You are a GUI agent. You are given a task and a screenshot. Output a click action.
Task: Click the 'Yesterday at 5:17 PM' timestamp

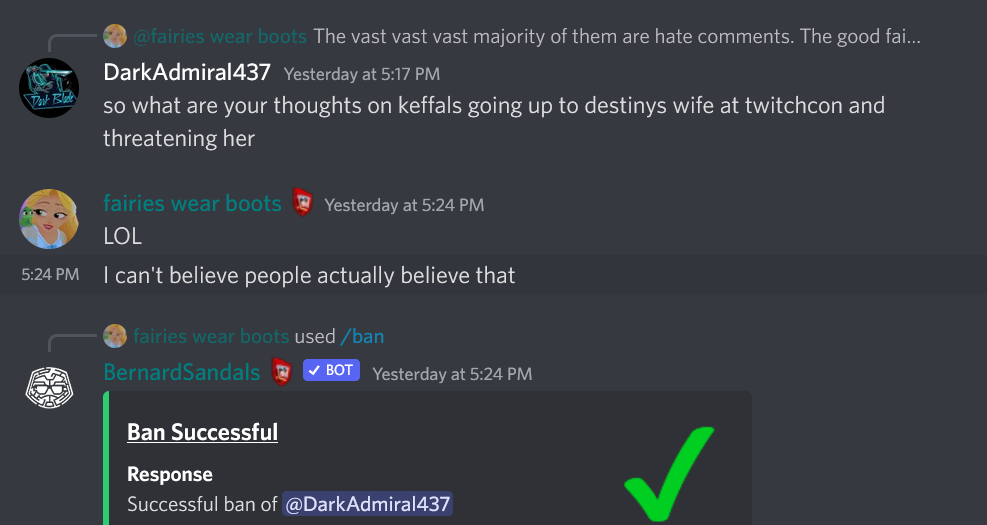(x=362, y=74)
